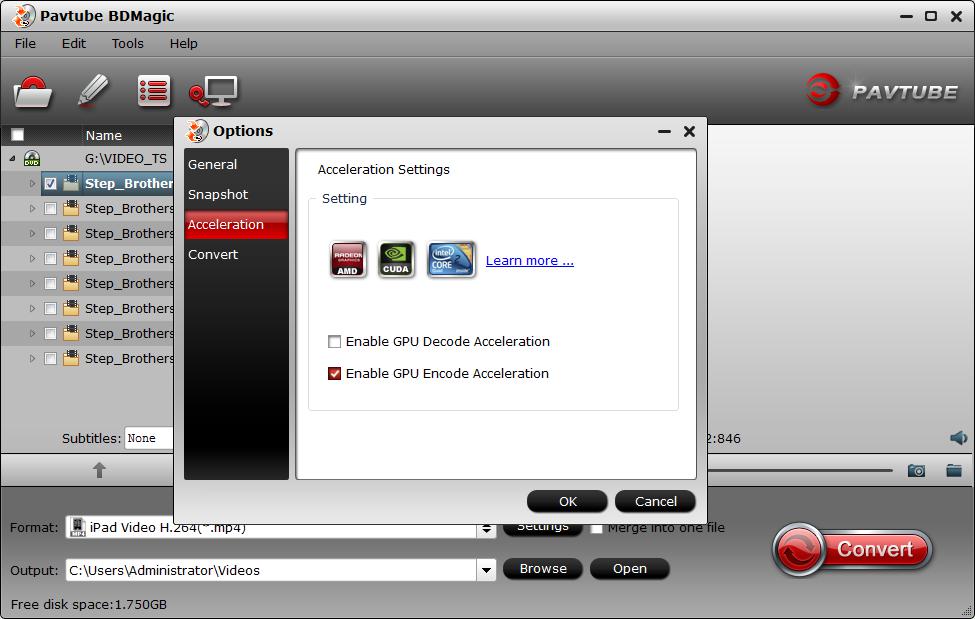Click the Learn more link

(529, 260)
